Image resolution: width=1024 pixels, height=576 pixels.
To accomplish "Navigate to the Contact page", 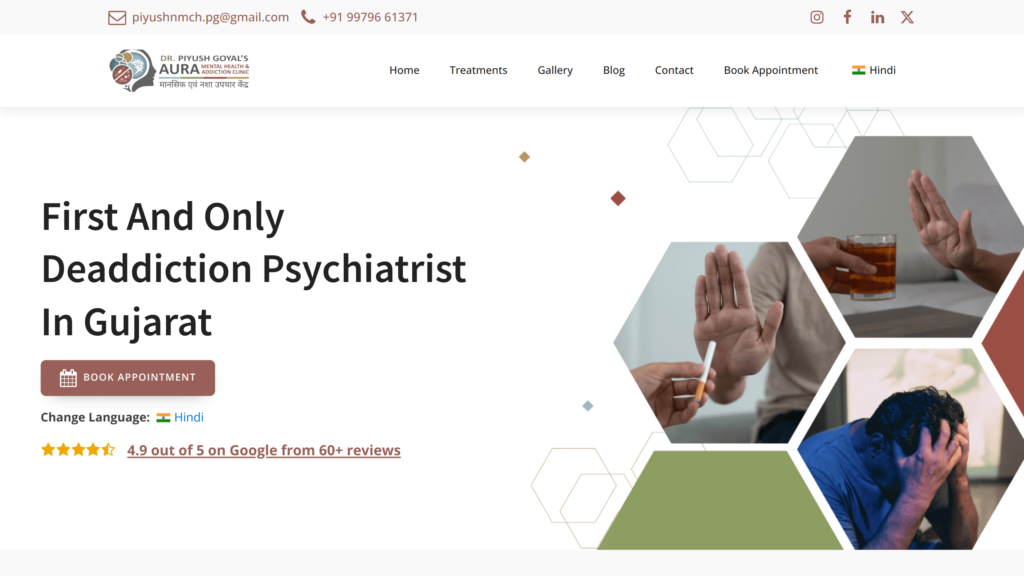I will coord(674,70).
